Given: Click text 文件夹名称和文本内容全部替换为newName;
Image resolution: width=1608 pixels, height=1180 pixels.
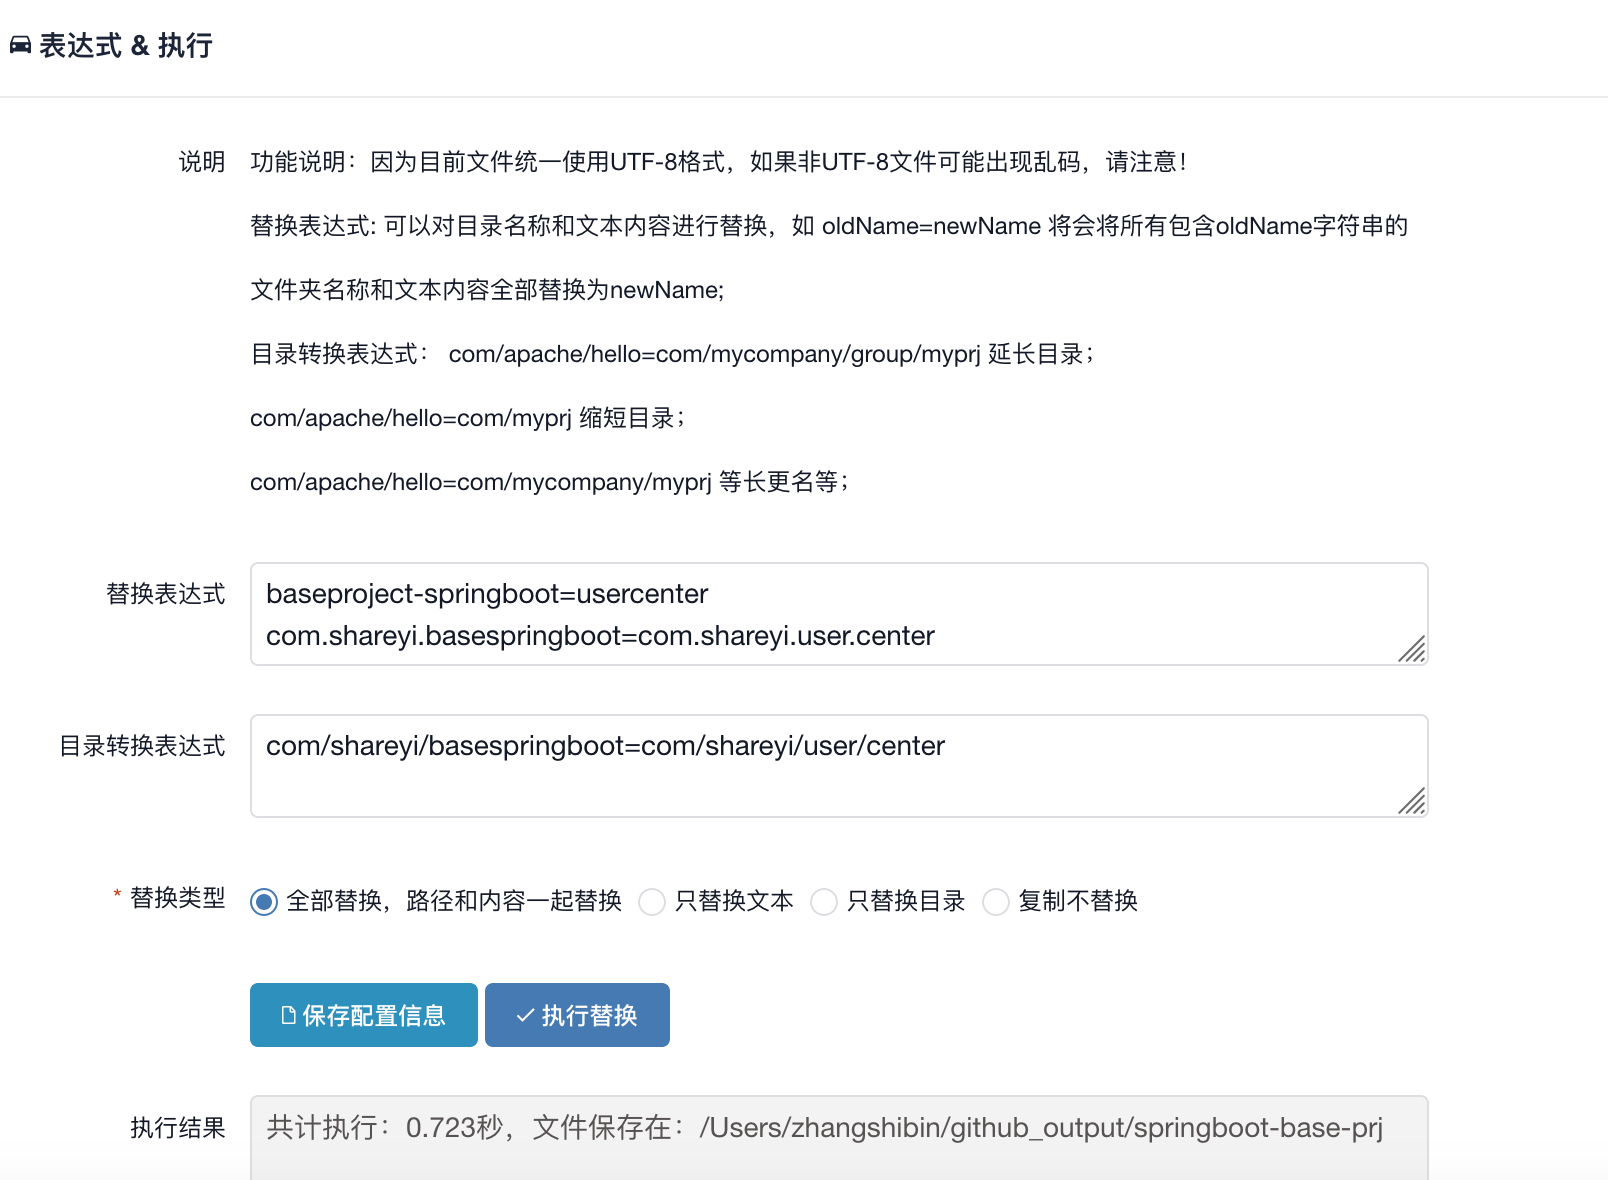Looking at the screenshot, I should (x=487, y=290).
